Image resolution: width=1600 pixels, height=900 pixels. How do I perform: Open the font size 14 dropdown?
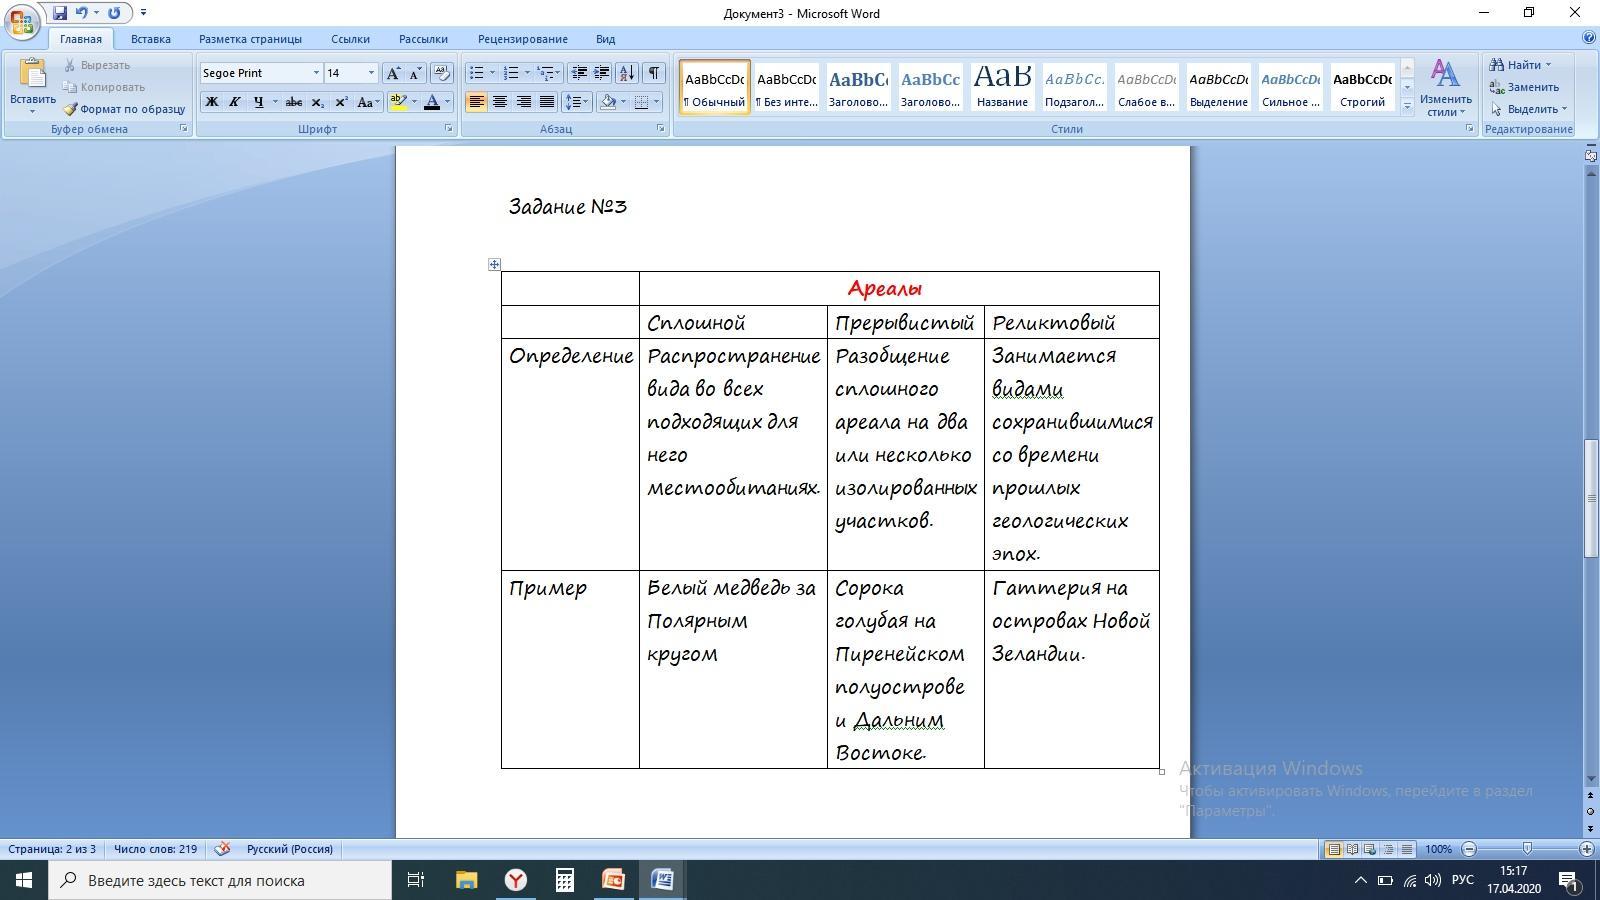(x=371, y=73)
